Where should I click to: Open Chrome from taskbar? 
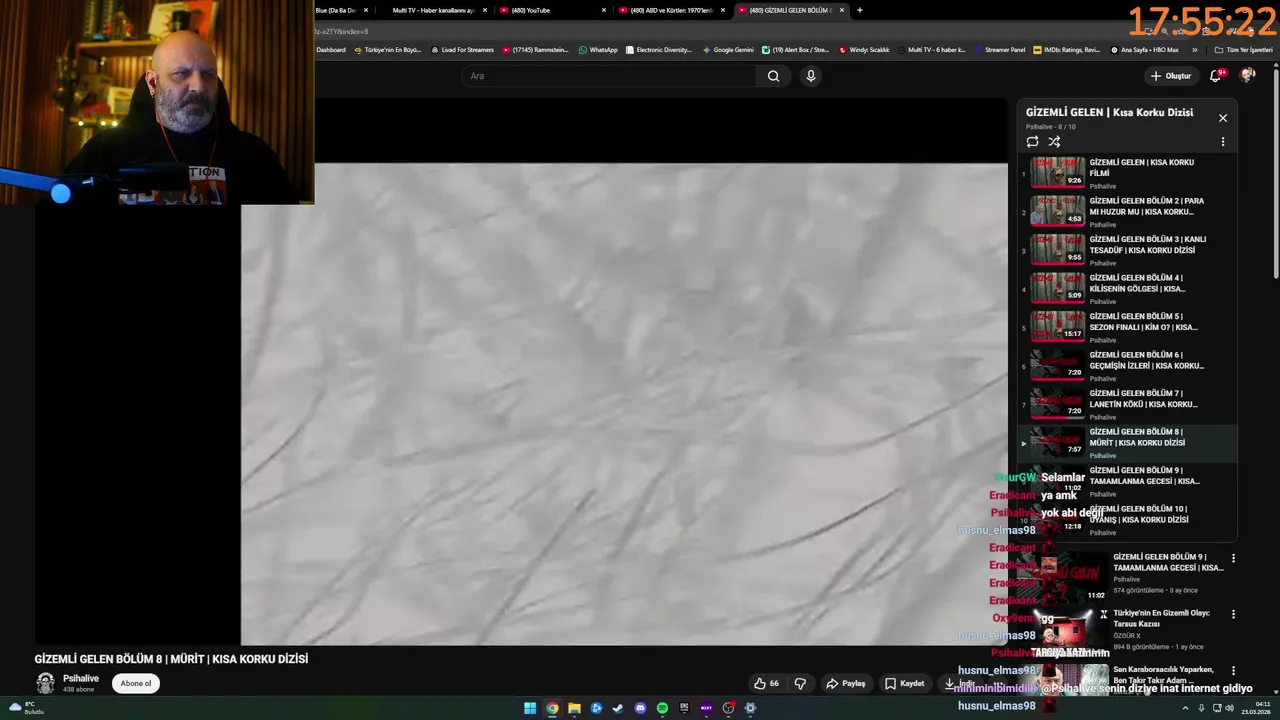(x=552, y=708)
